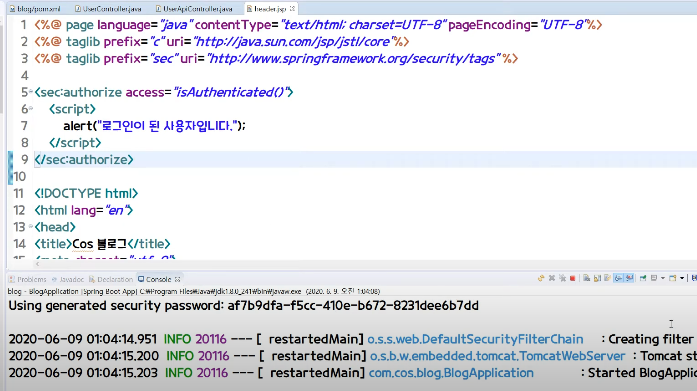Toggle Scroll Lock in Console toolbar

click(x=597, y=278)
